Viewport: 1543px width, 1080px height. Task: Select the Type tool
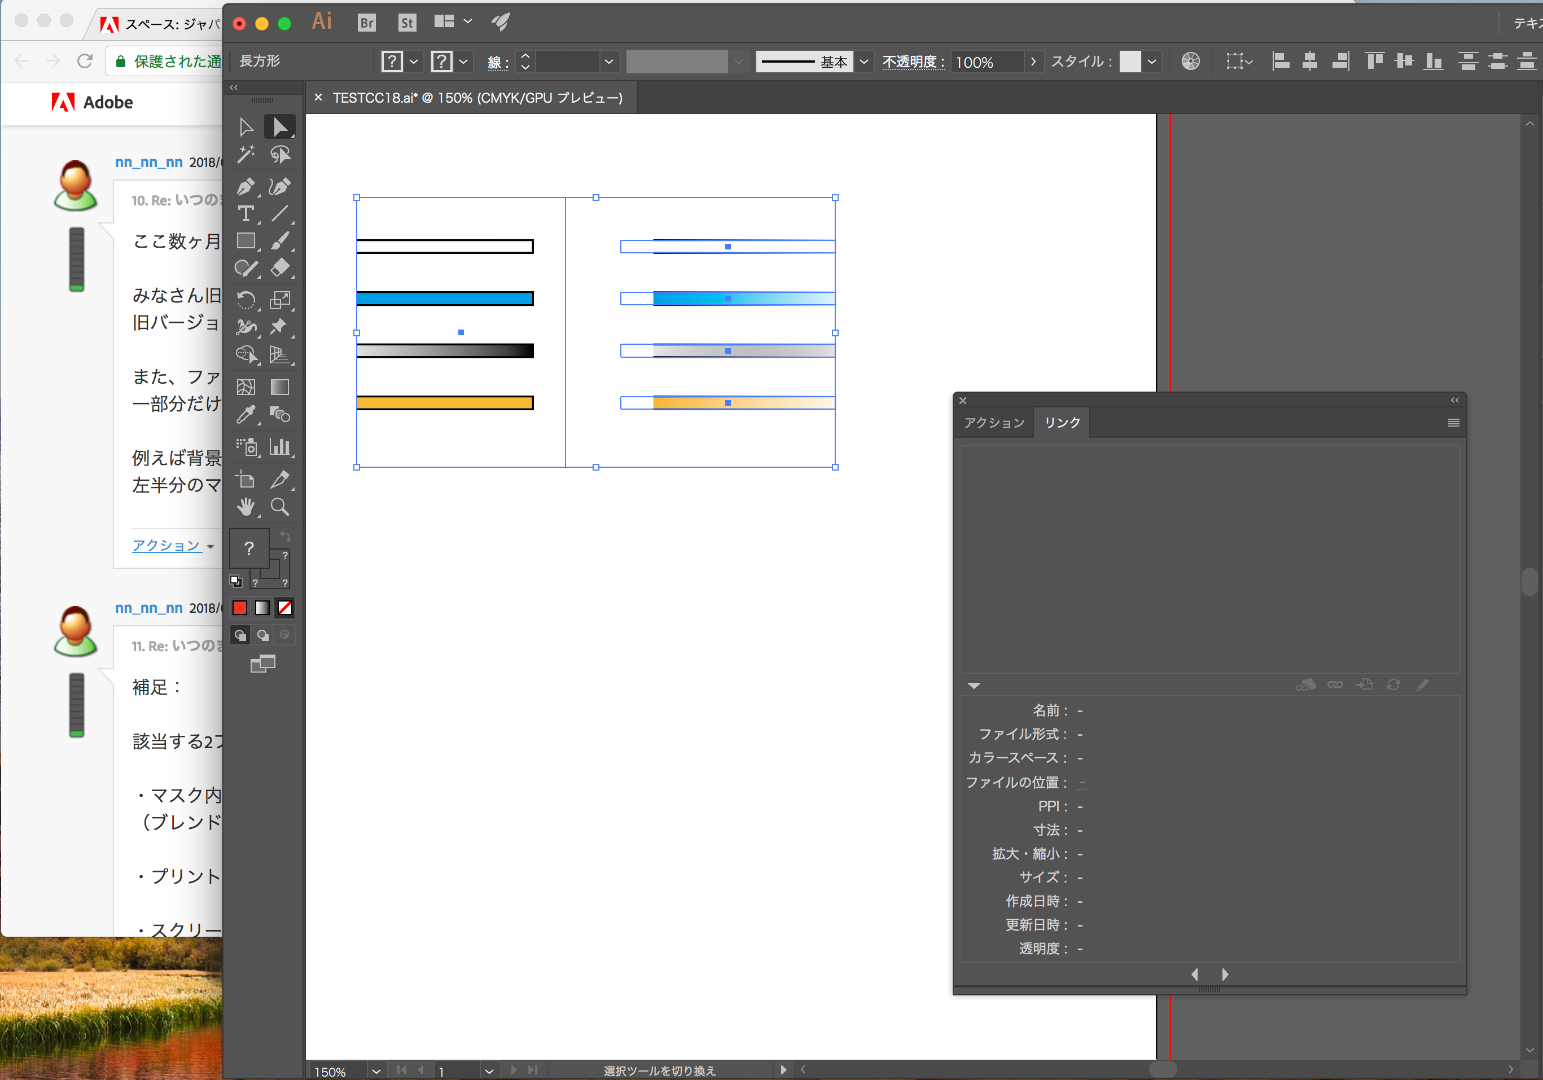coord(246,214)
